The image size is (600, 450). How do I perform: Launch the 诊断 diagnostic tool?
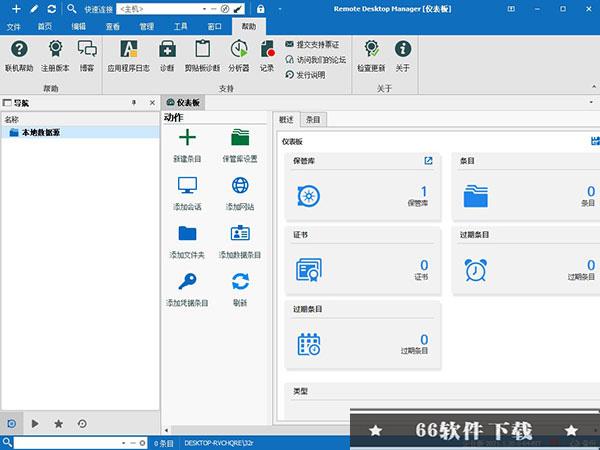coord(167,56)
